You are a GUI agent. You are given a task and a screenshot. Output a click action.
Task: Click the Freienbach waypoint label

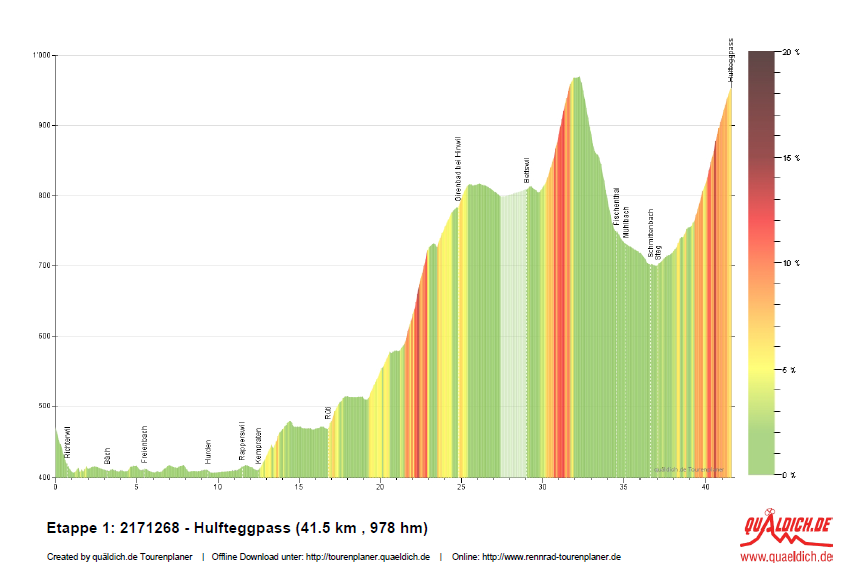pos(145,442)
